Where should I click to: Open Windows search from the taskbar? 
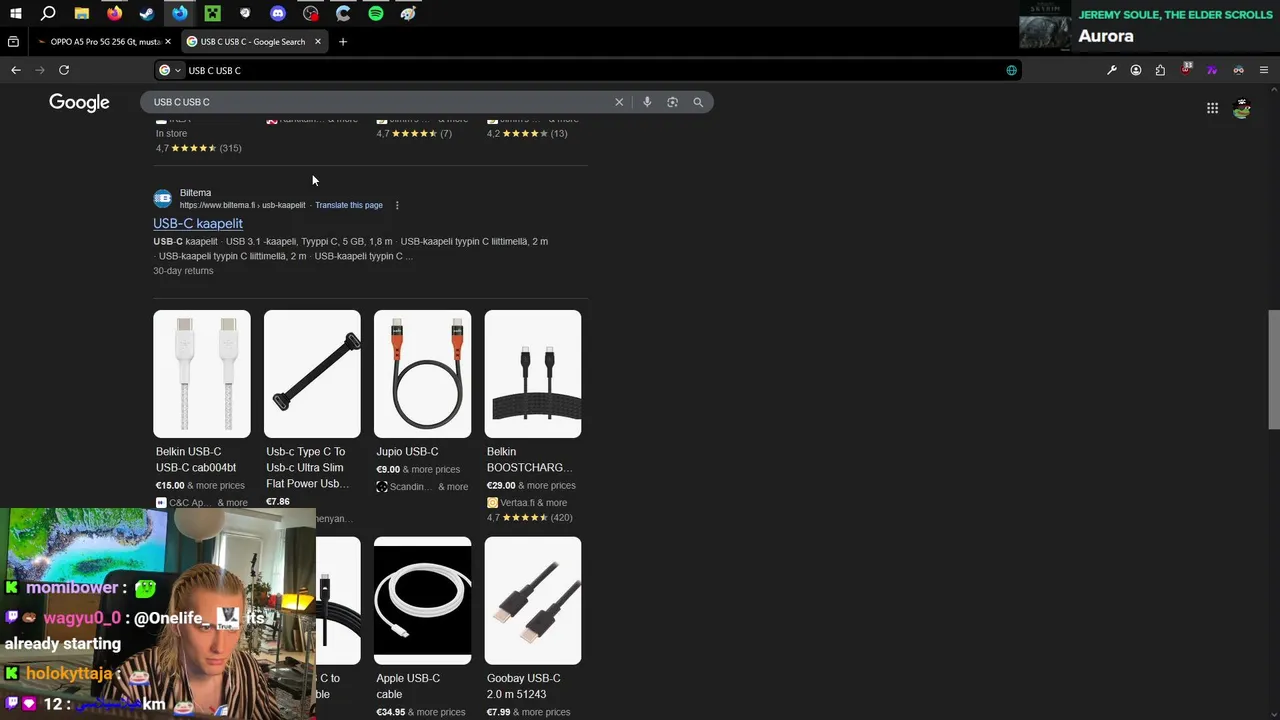click(x=48, y=14)
